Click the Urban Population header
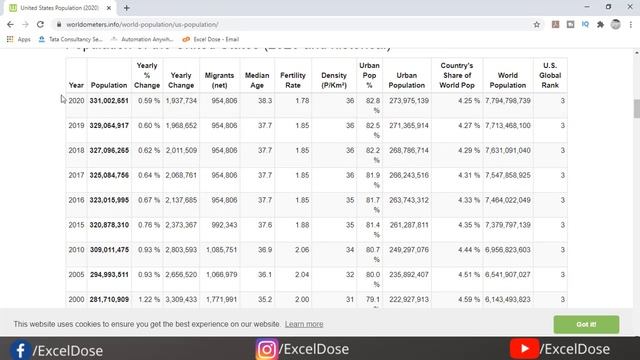Viewport: 640px width, 360px height. [407, 80]
